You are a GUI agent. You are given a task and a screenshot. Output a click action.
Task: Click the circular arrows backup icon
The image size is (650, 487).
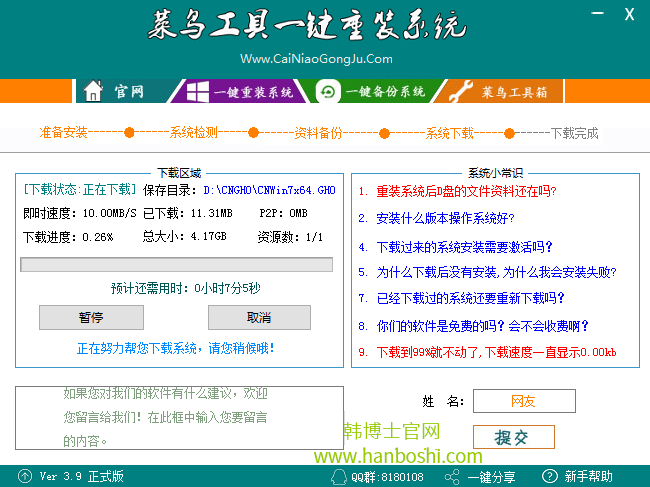327,91
